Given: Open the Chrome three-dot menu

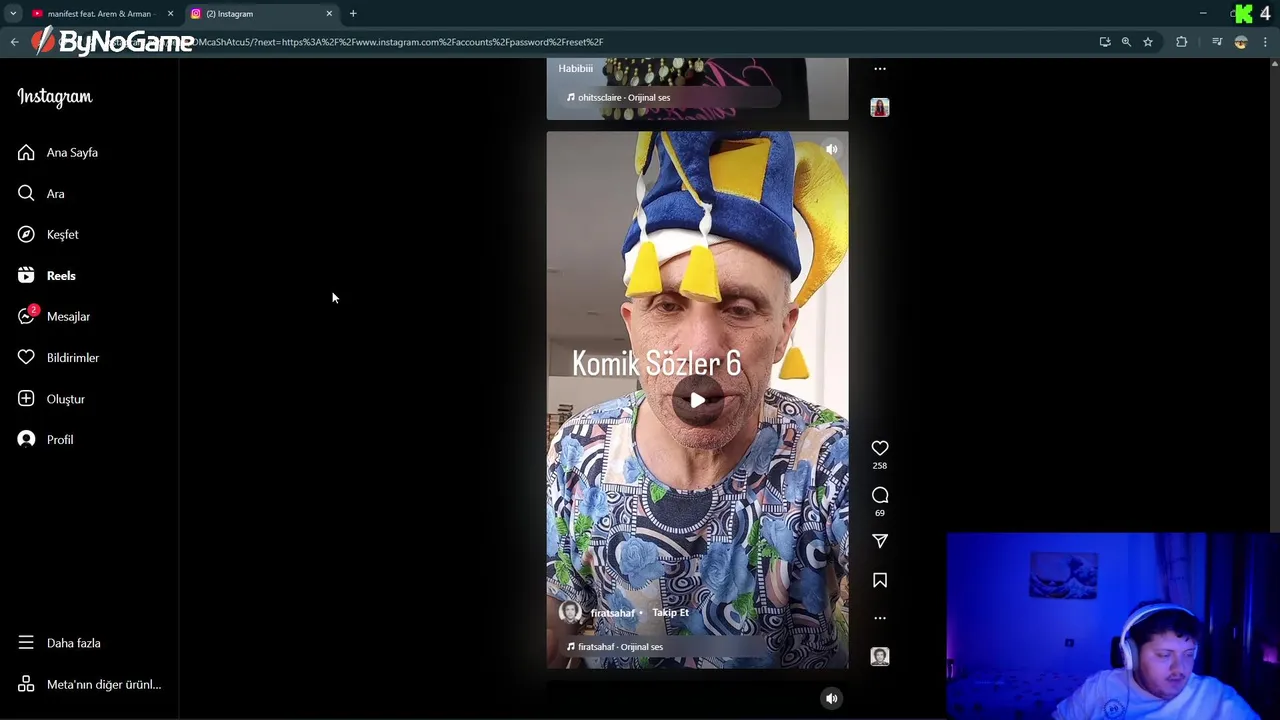Looking at the screenshot, I should (x=1266, y=42).
